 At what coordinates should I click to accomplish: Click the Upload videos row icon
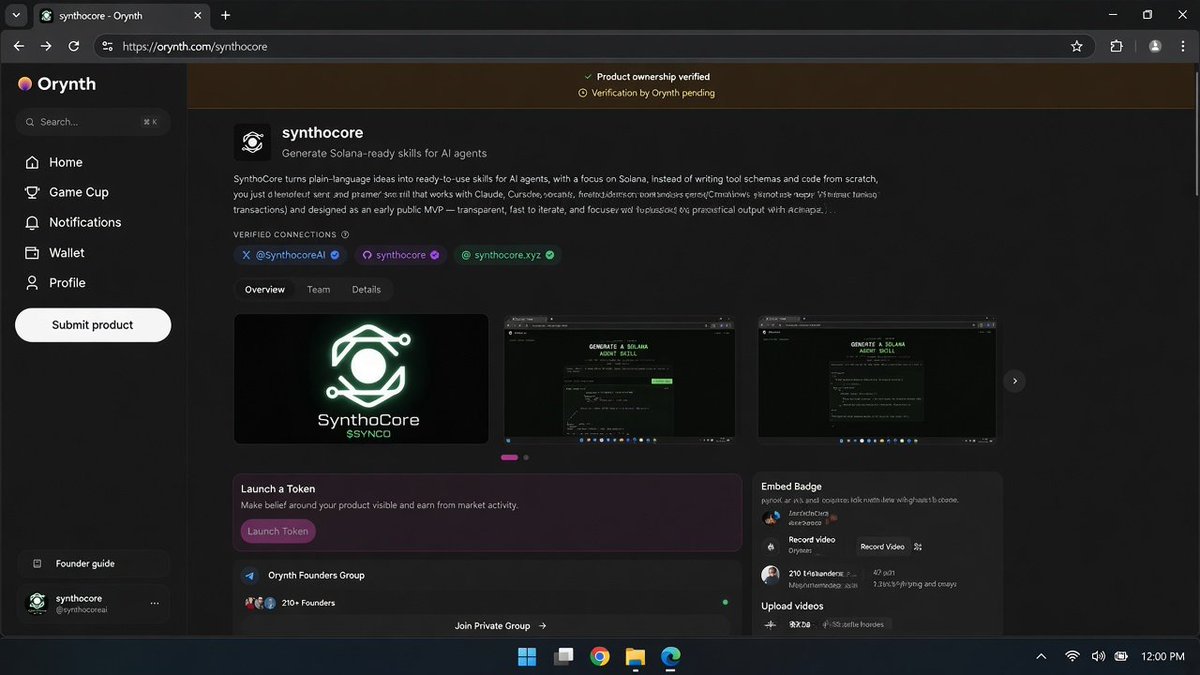coord(770,624)
